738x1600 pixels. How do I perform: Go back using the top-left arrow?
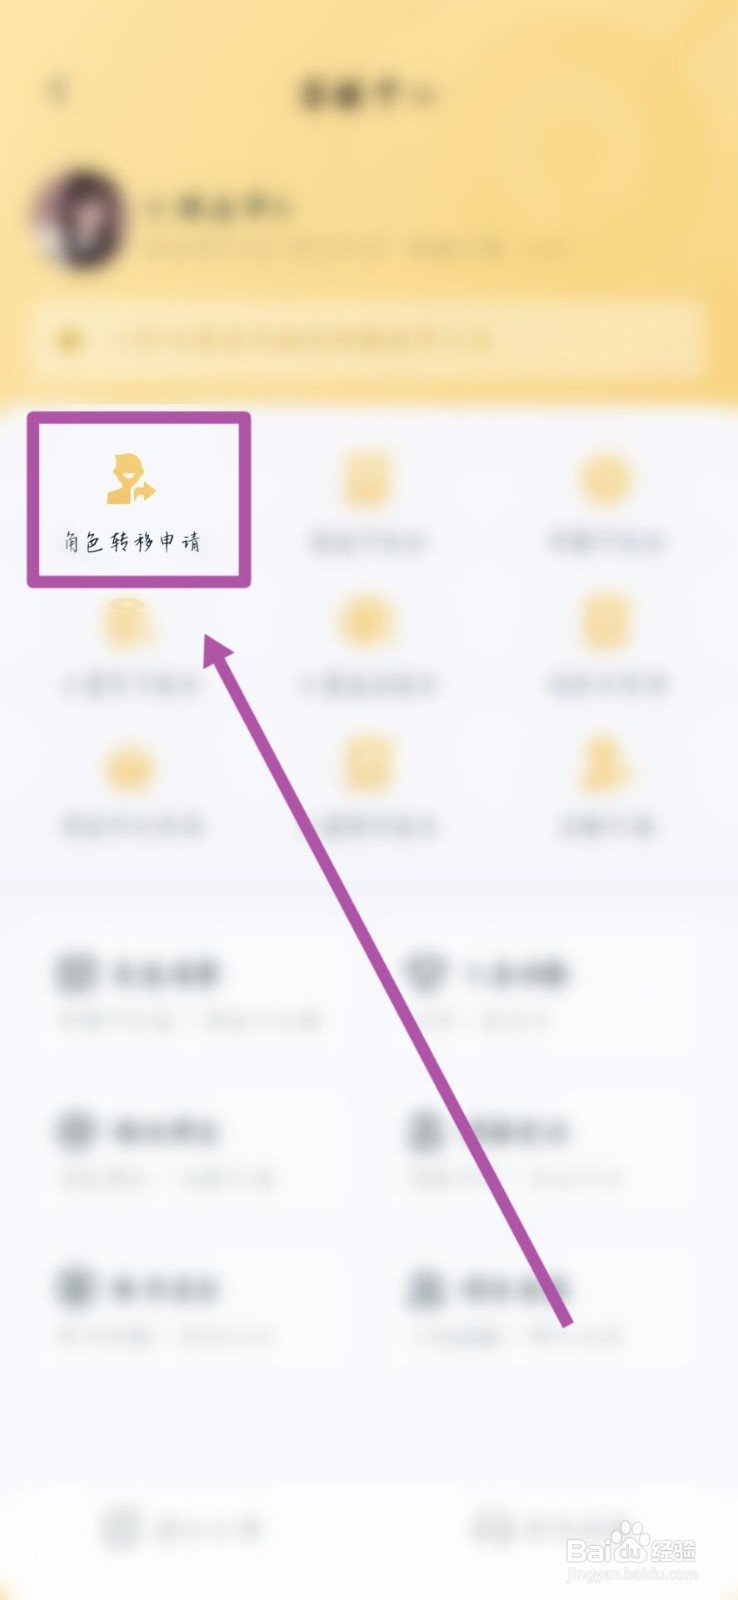coord(59,90)
